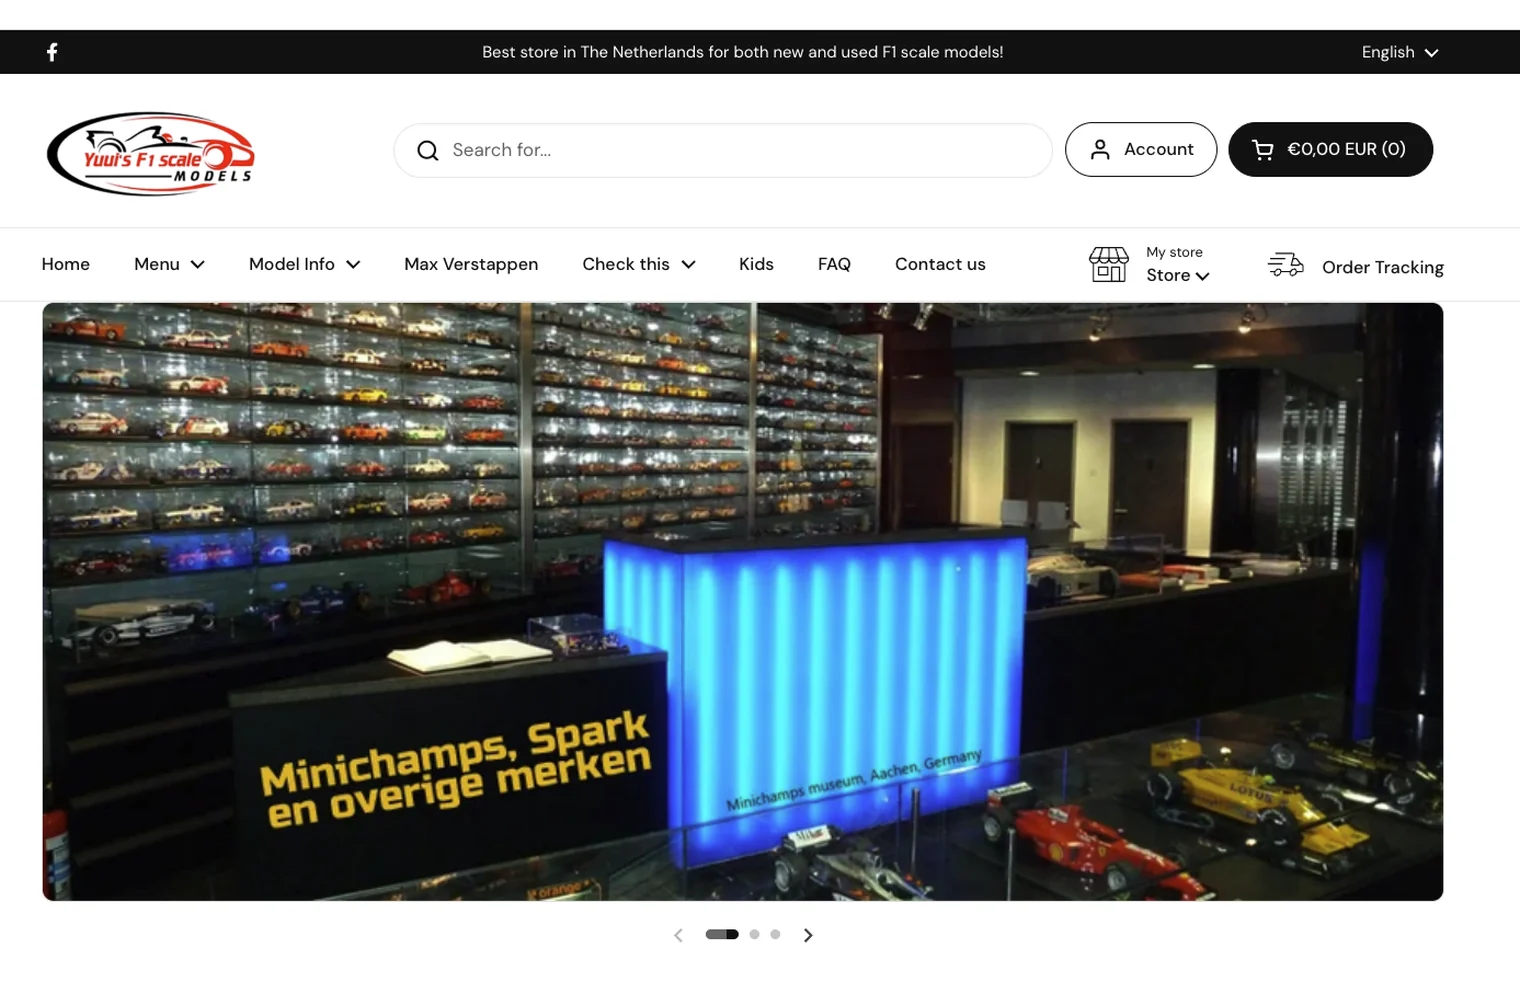
Task: Open the Order Tracking link
Action: point(1383,267)
